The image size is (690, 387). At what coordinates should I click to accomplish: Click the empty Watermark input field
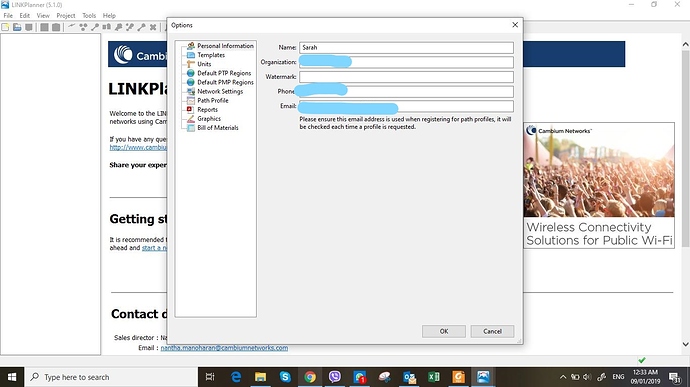(x=406, y=77)
